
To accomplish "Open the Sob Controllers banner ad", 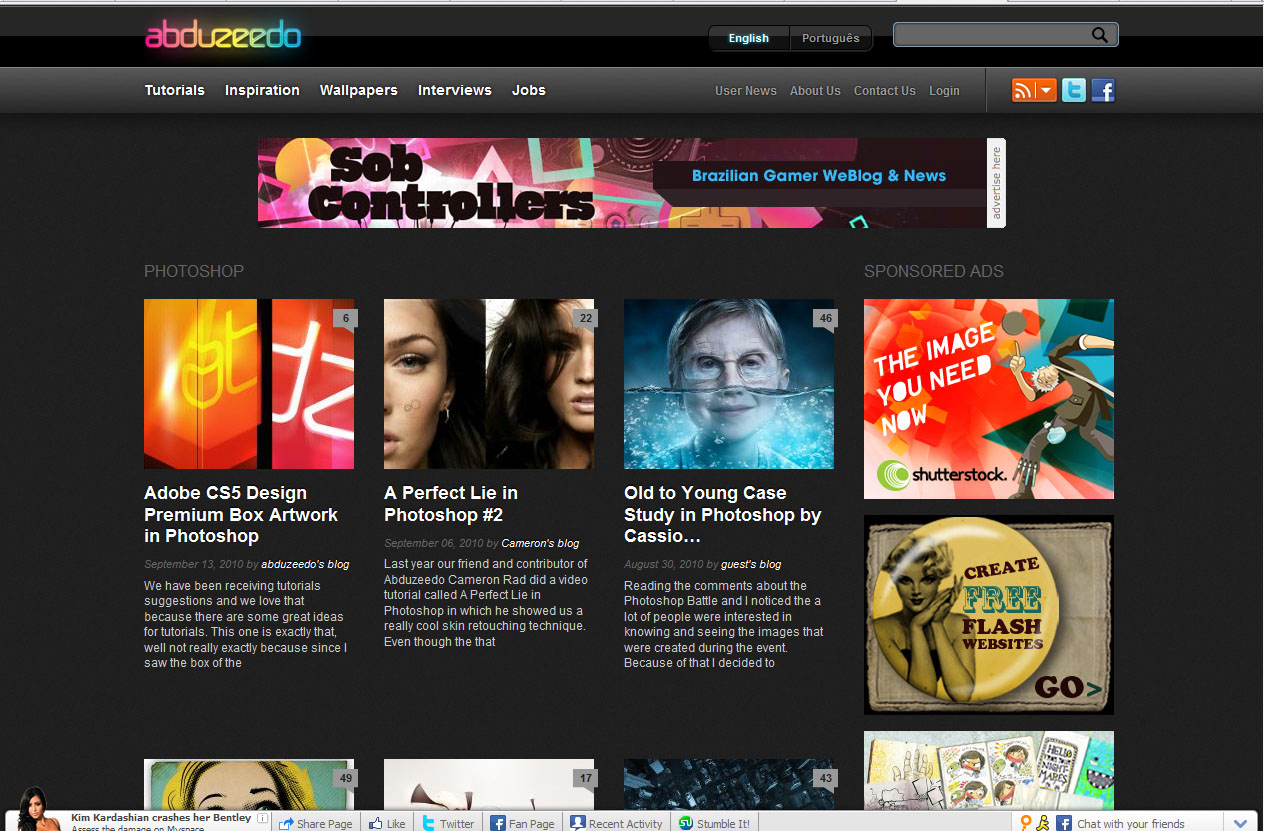I will click(622, 183).
